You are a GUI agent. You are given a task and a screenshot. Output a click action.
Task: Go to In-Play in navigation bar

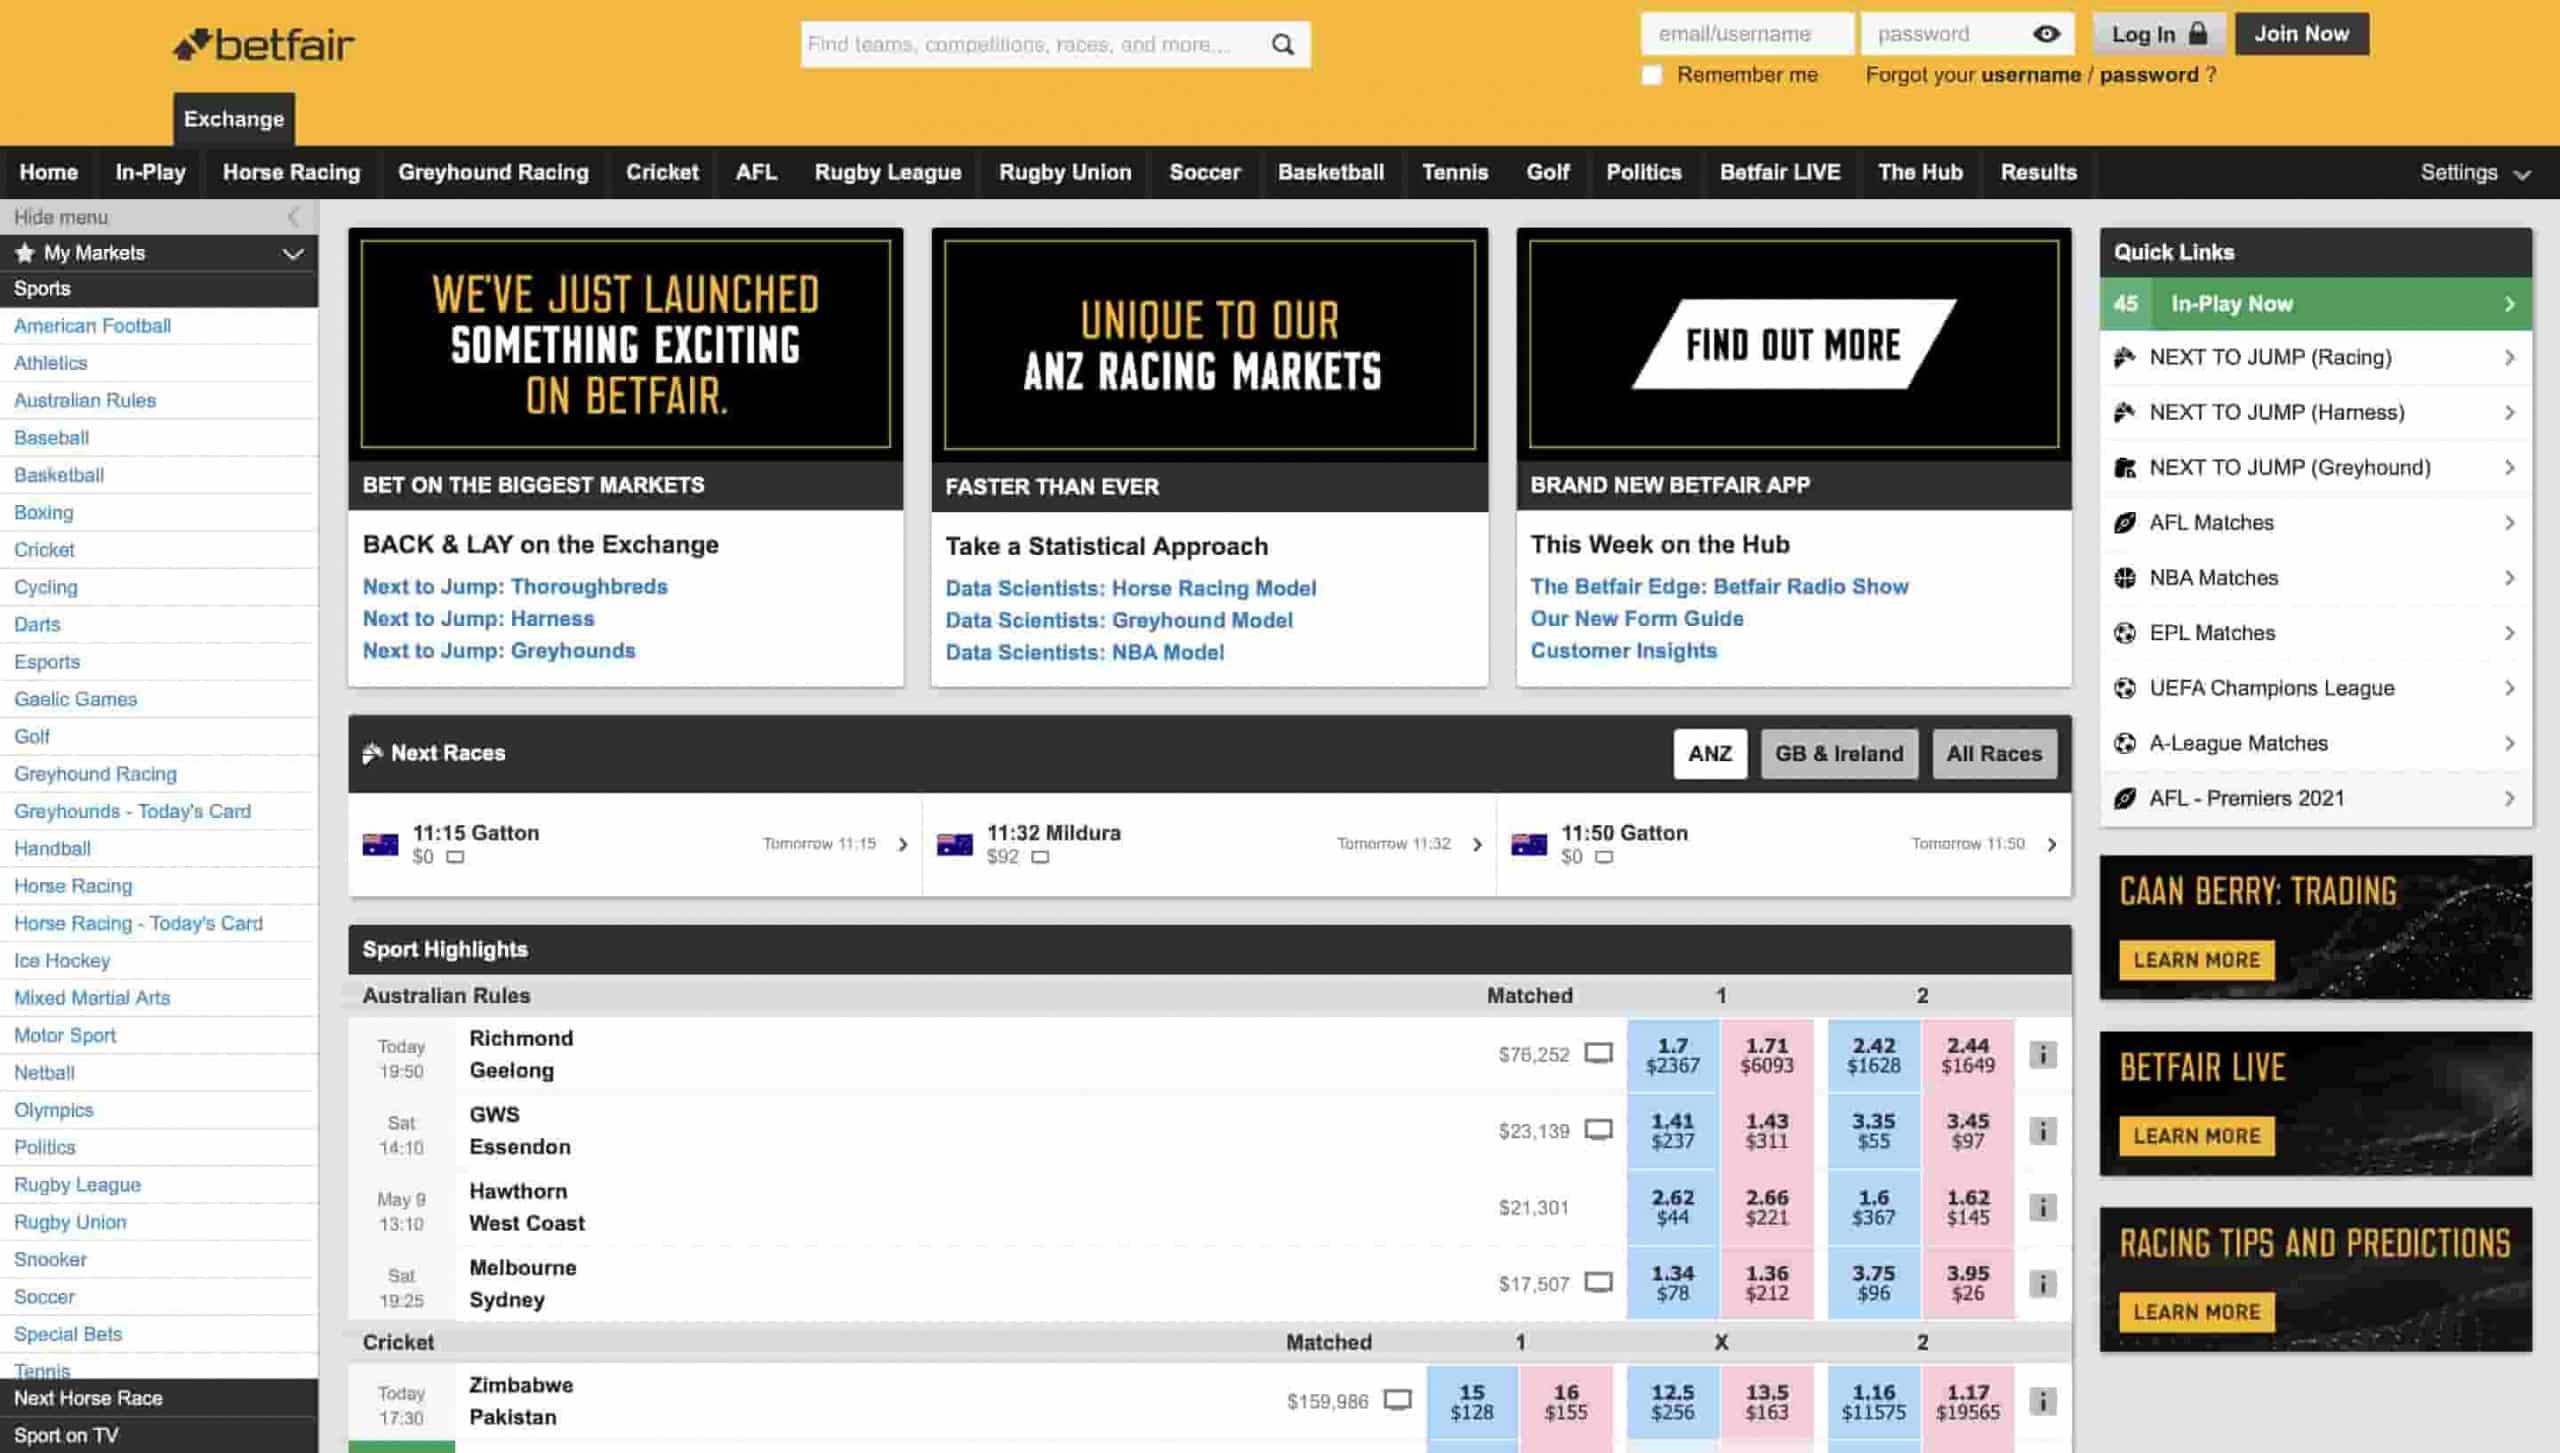tap(150, 173)
